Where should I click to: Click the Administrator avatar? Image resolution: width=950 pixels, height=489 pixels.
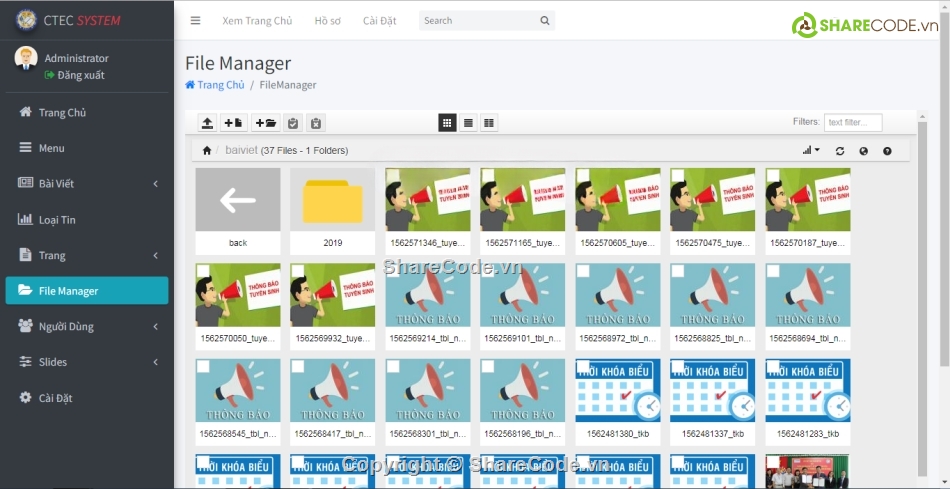pyautogui.click(x=26, y=58)
